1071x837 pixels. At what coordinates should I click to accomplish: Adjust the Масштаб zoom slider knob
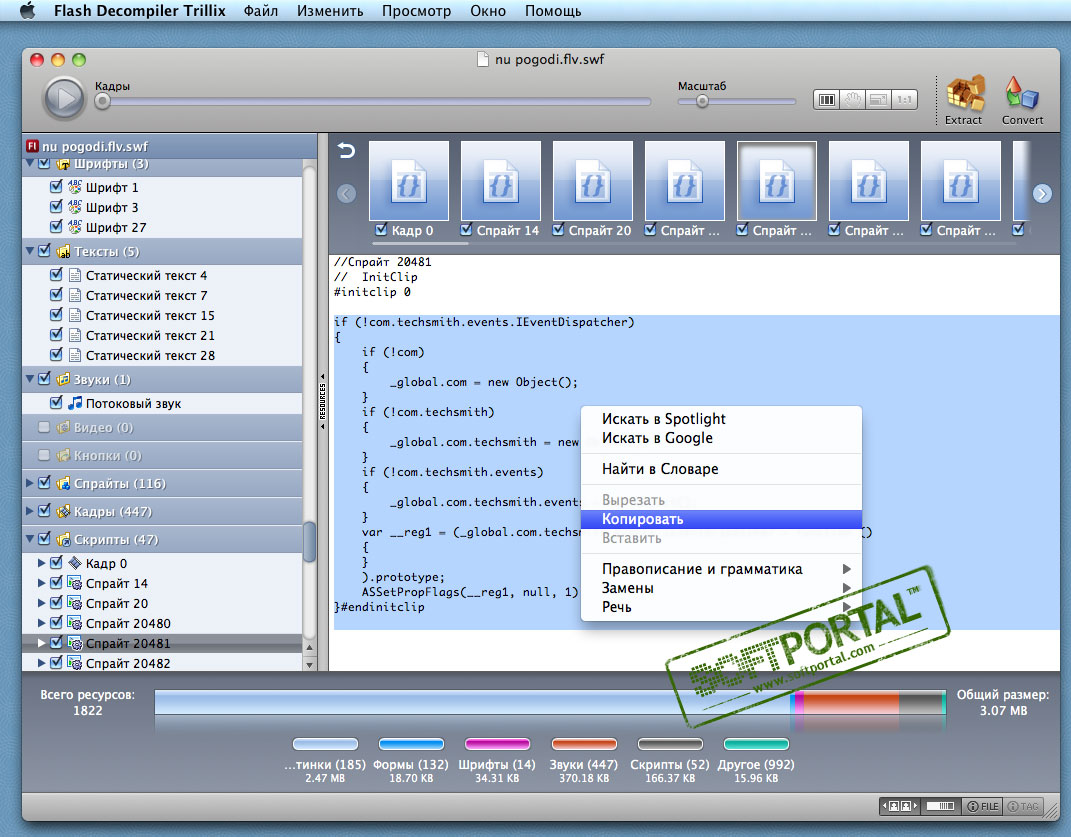click(702, 102)
